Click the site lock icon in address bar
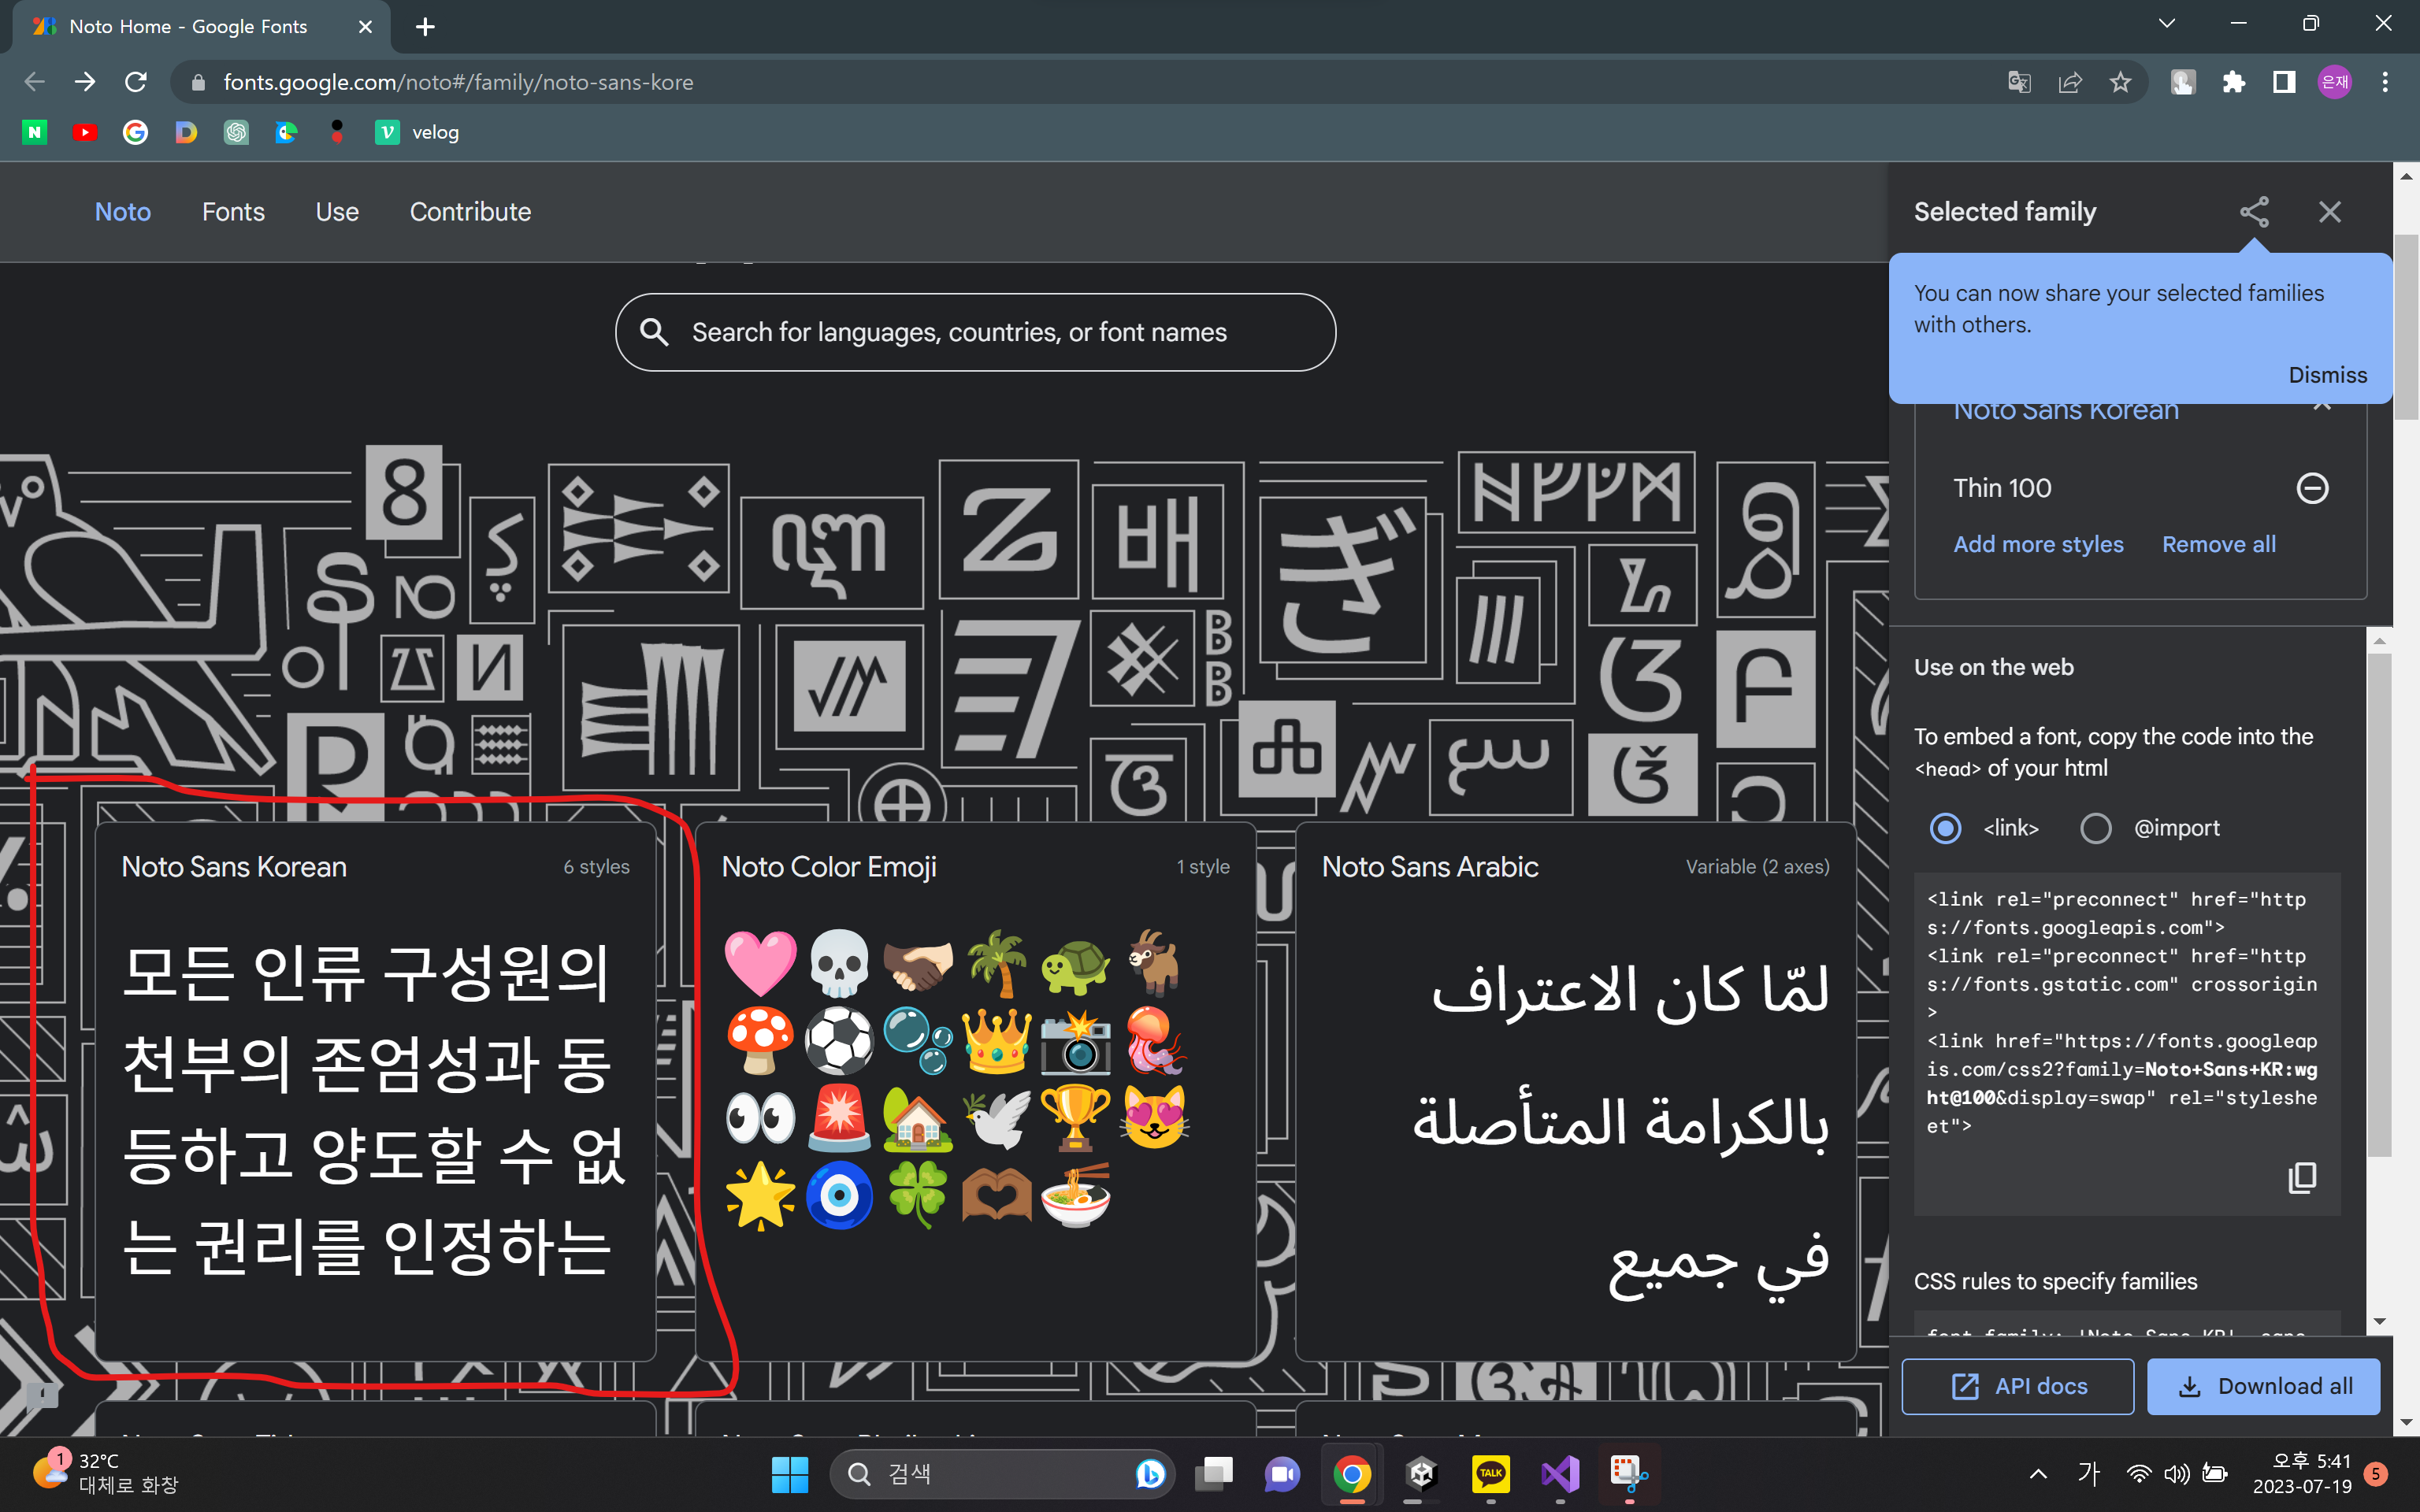Viewport: 2420px width, 1512px height. coord(198,82)
